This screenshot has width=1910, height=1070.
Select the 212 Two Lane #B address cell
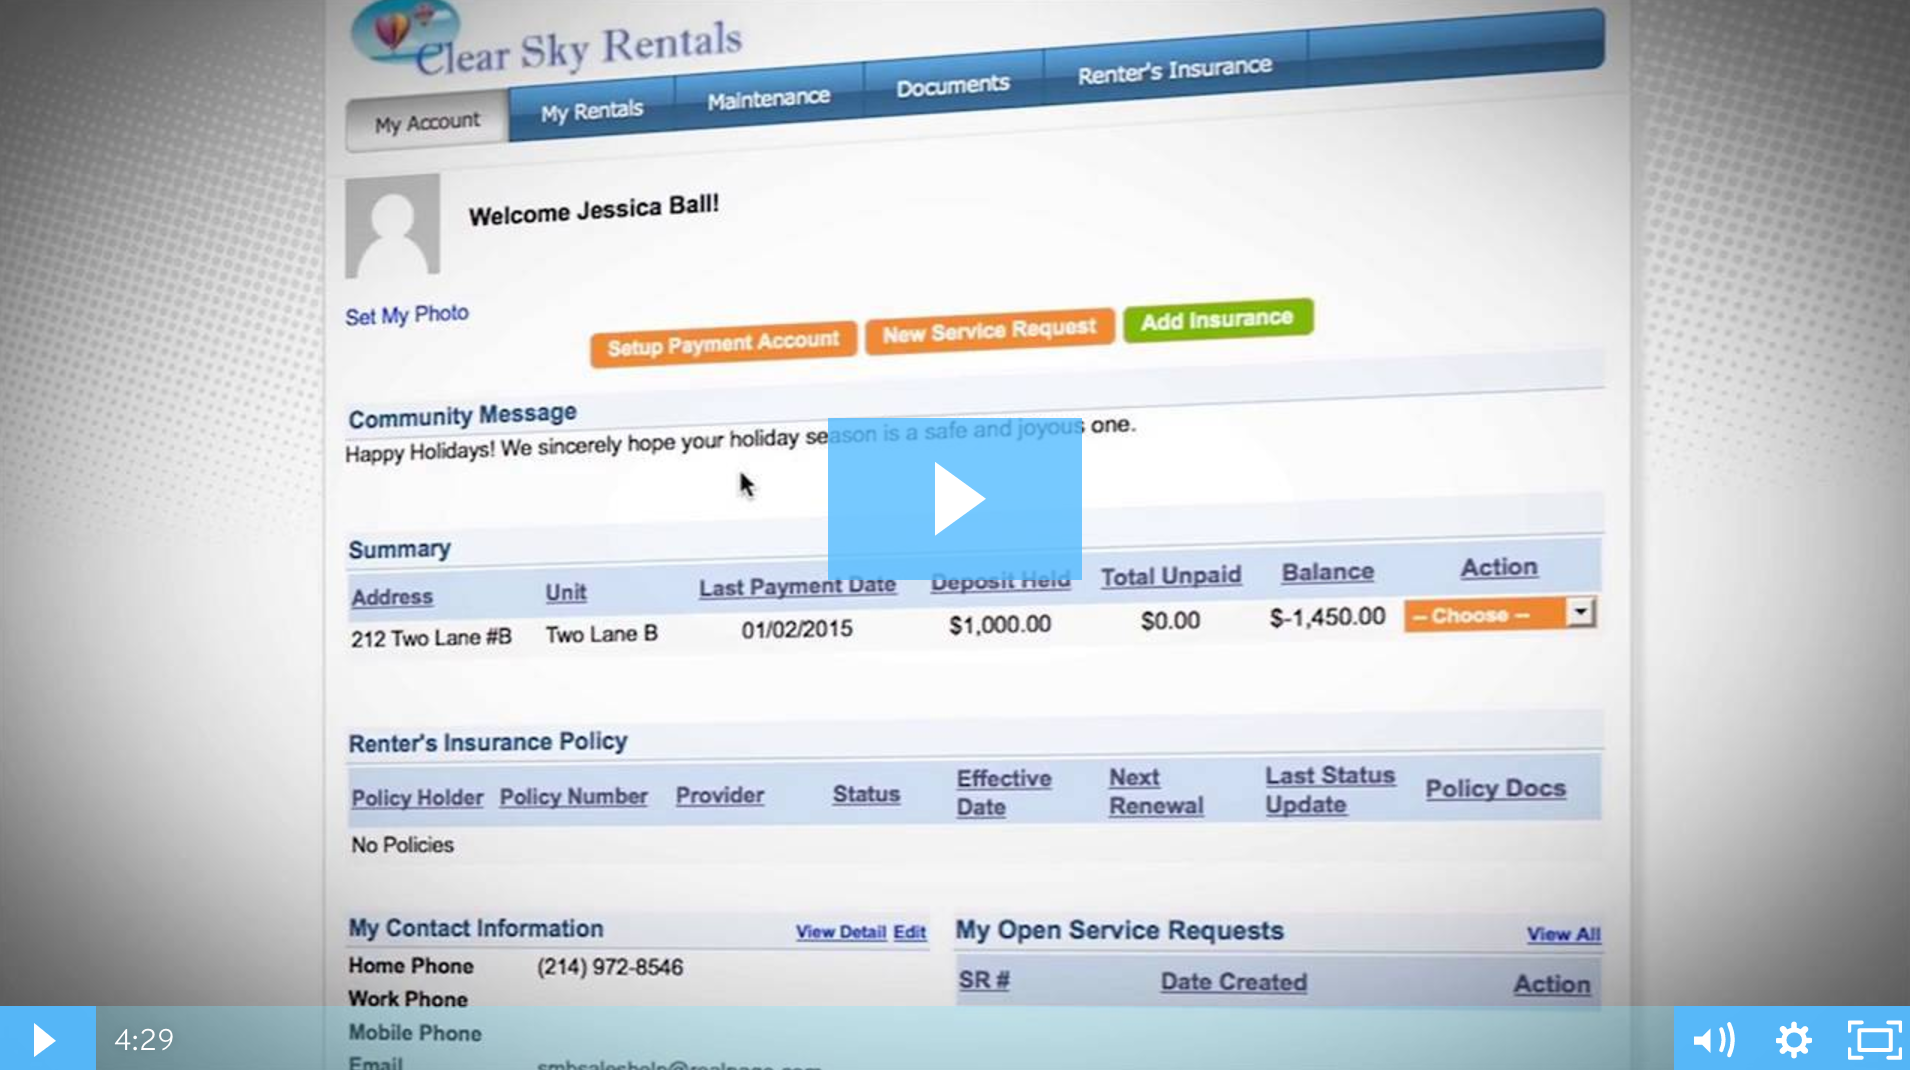click(431, 638)
